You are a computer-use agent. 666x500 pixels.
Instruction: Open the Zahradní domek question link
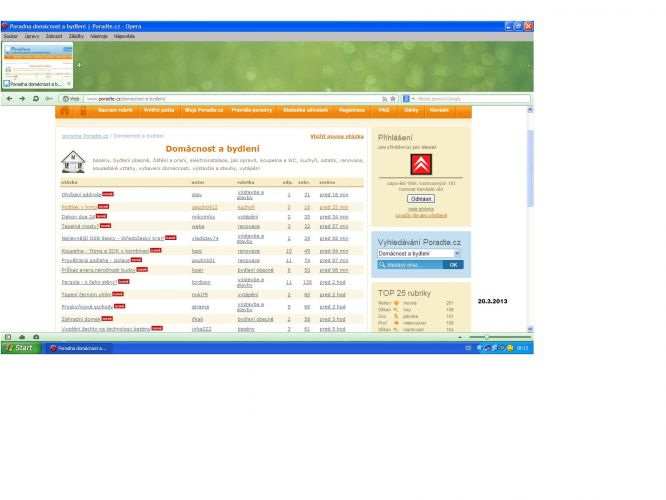[x=81, y=319]
